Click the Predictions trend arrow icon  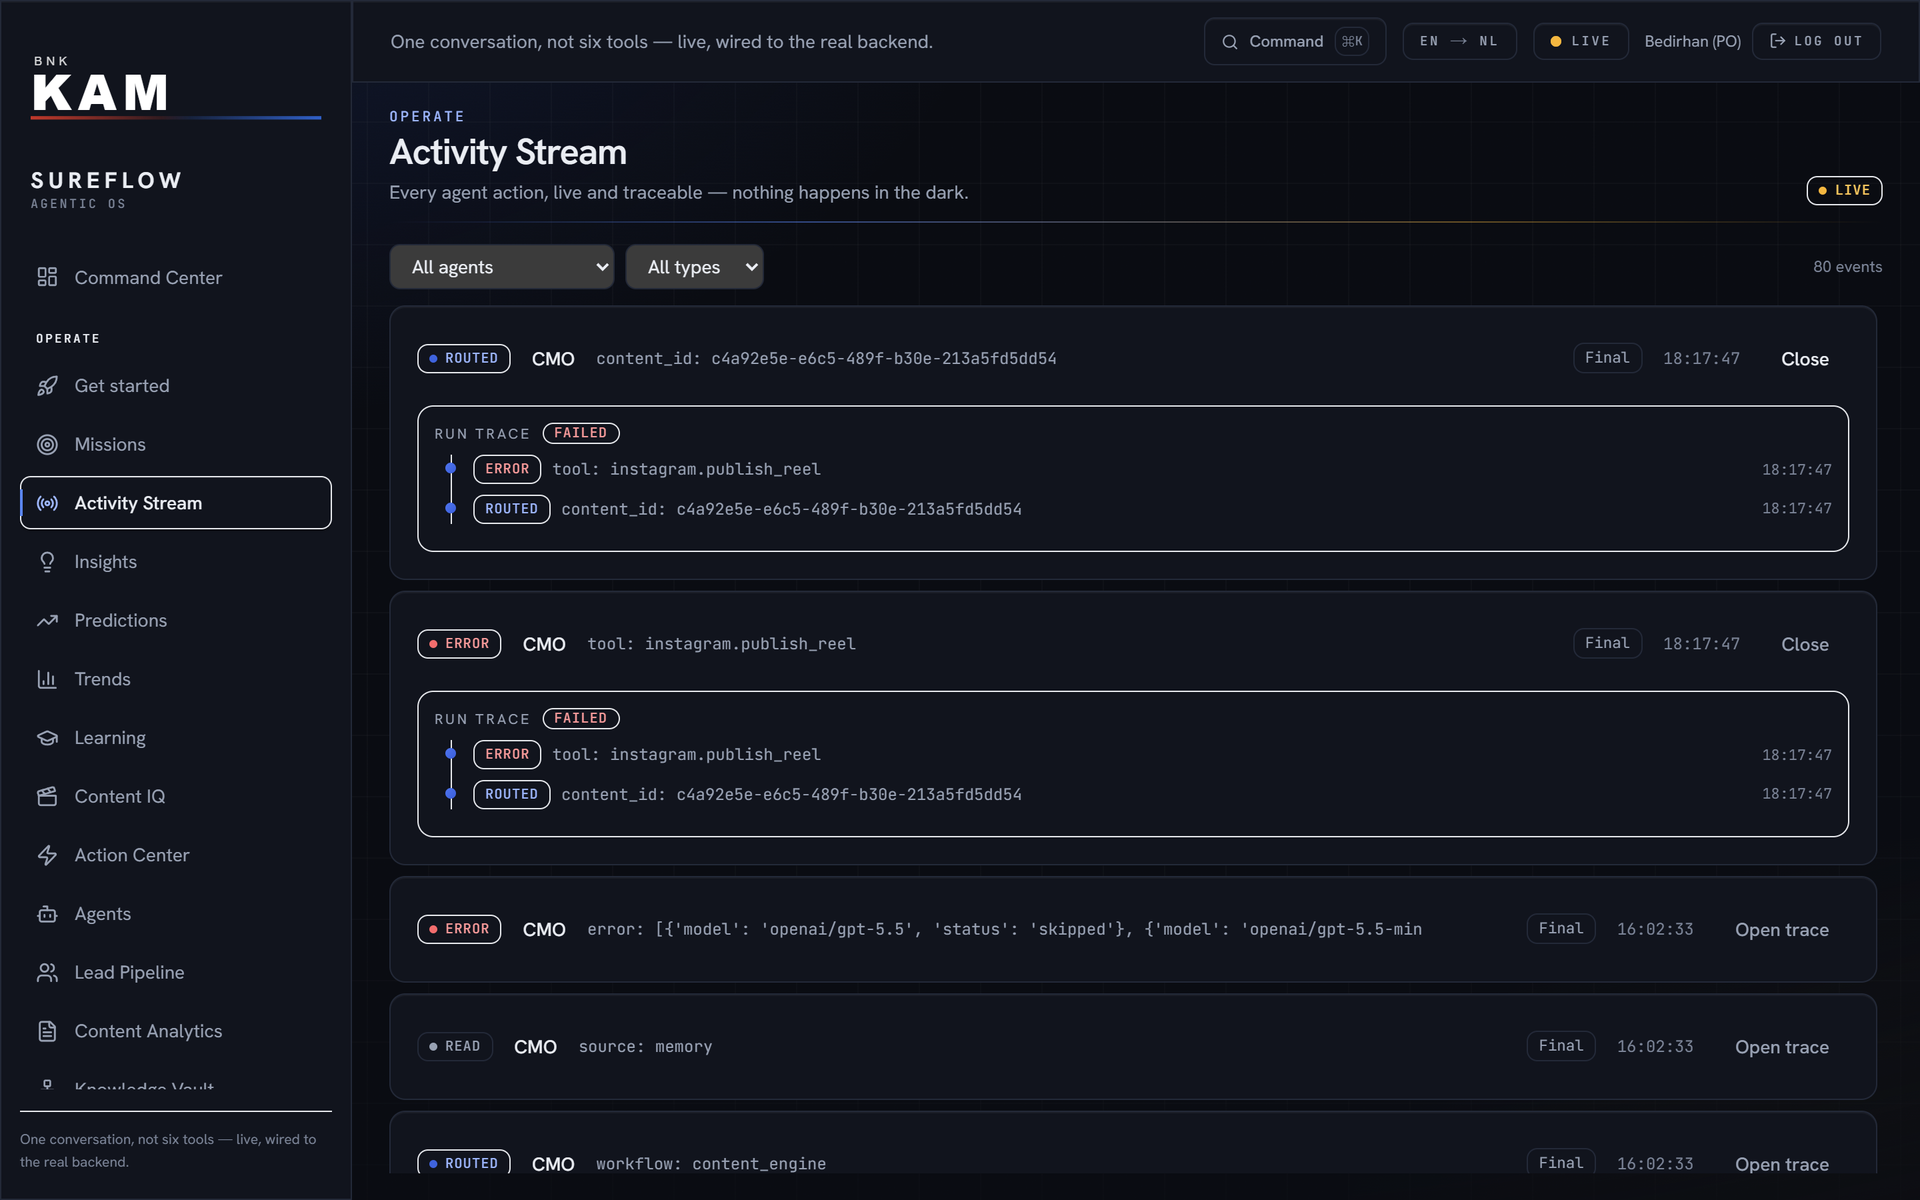[x=47, y=620]
